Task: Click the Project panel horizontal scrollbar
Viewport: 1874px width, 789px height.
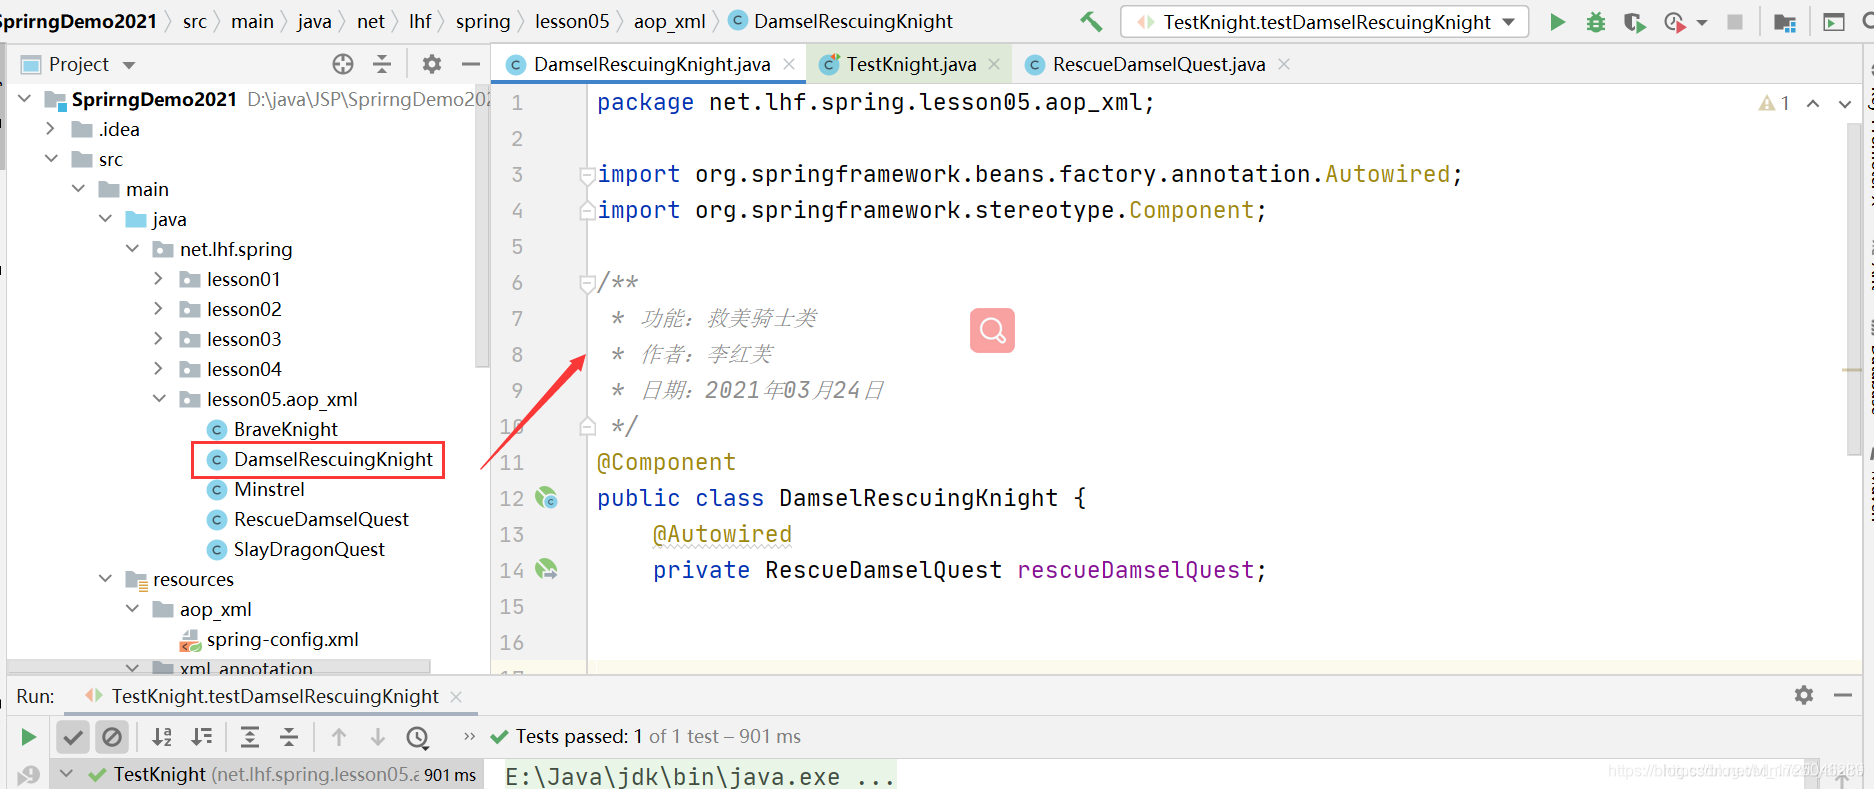Action: click(219, 666)
